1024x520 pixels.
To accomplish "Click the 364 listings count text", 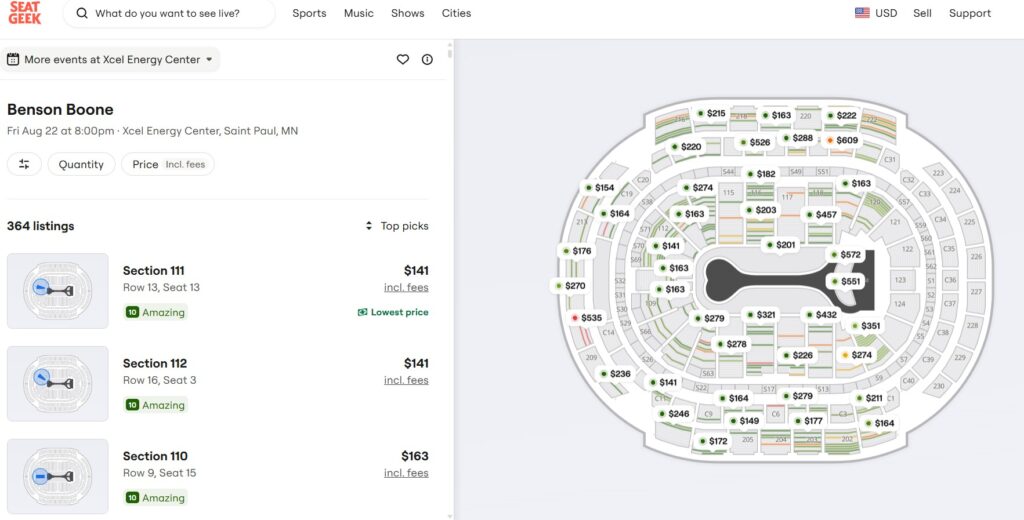I will [40, 226].
